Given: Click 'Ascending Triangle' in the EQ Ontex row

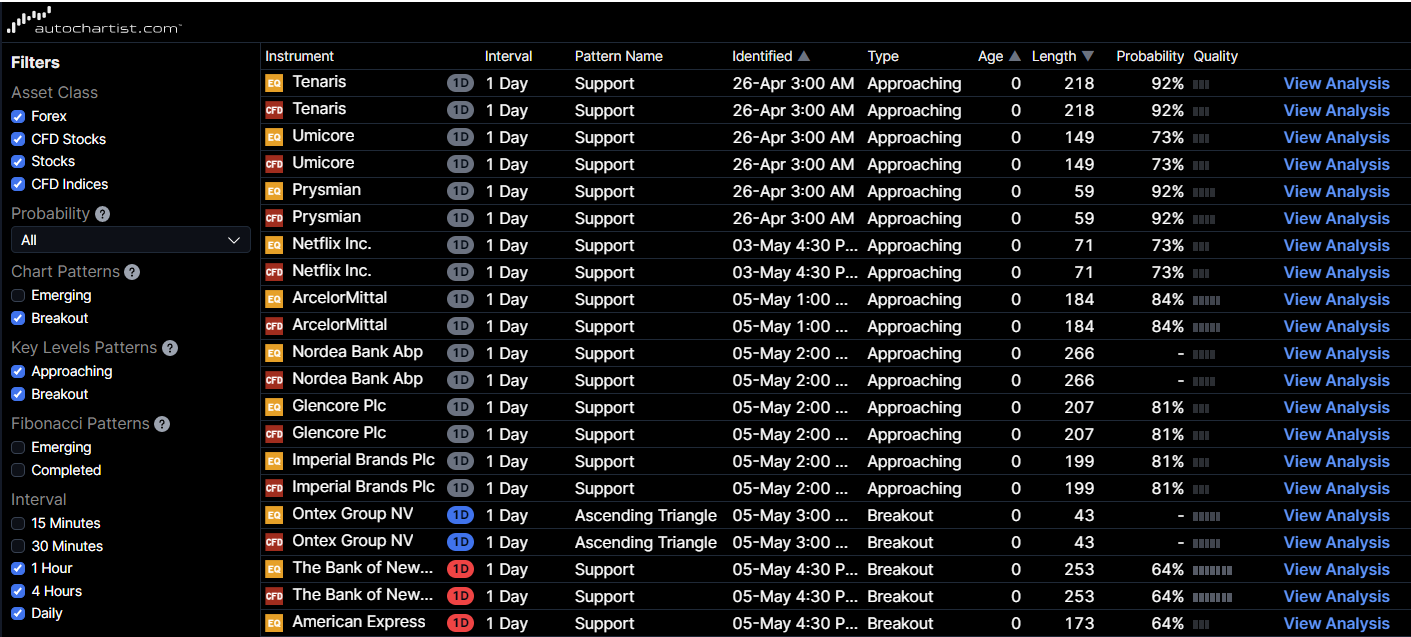Looking at the screenshot, I should (x=646, y=515).
